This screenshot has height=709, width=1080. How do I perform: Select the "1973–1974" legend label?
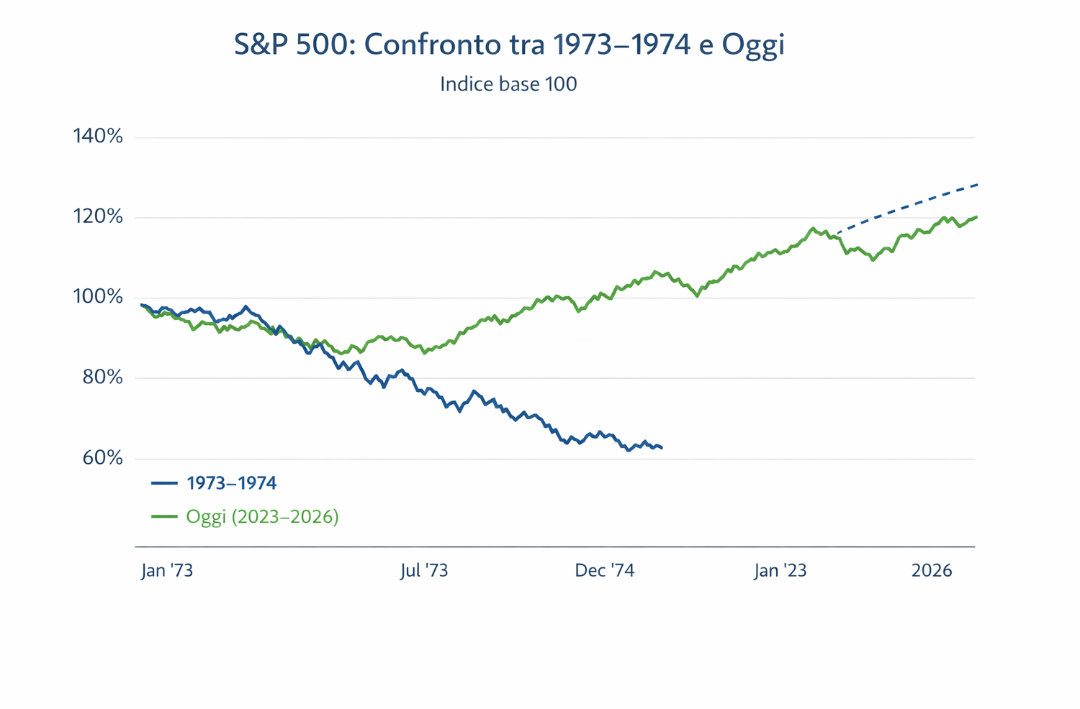[x=231, y=482]
